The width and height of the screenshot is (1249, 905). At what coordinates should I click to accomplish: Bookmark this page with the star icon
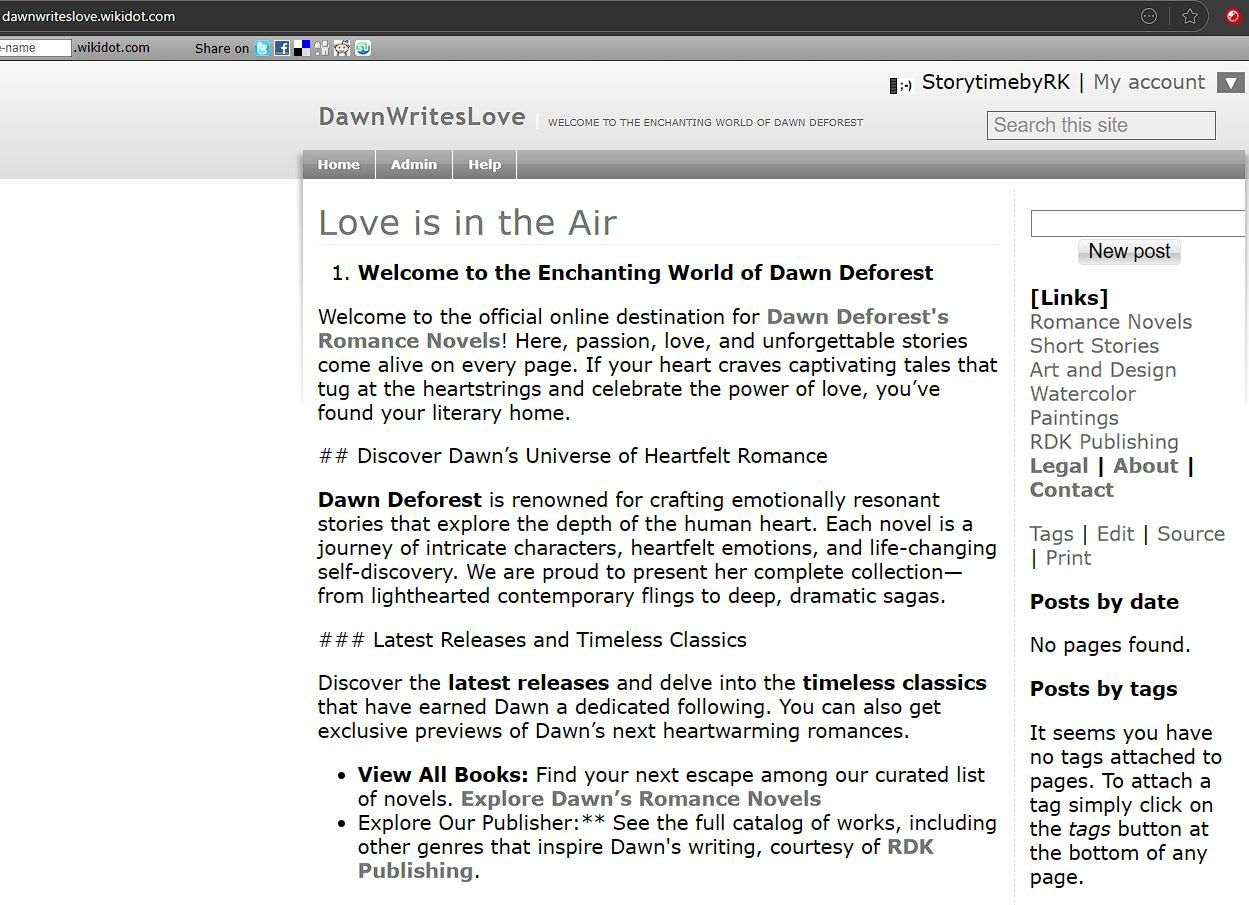(1190, 16)
